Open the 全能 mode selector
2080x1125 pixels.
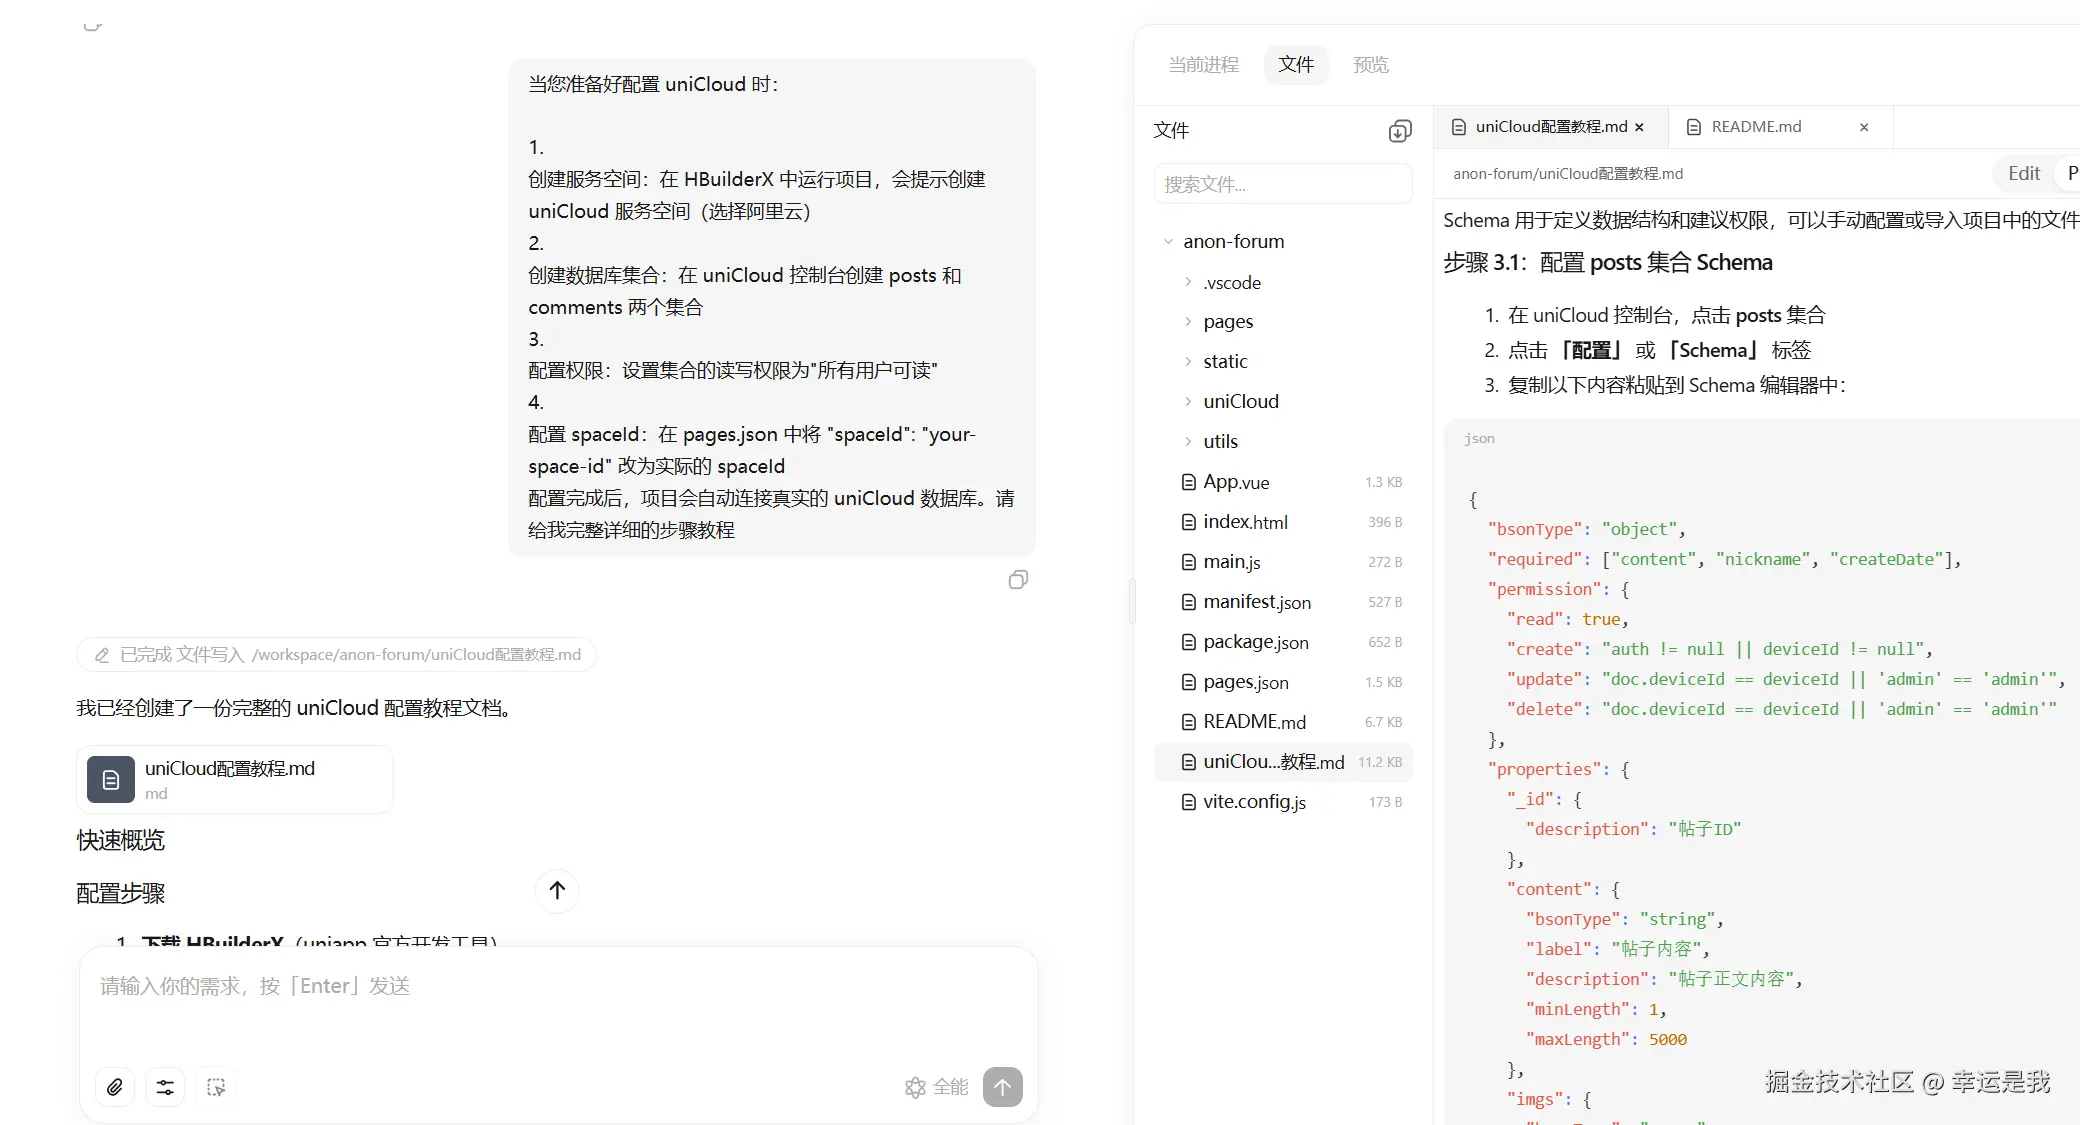pos(936,1087)
